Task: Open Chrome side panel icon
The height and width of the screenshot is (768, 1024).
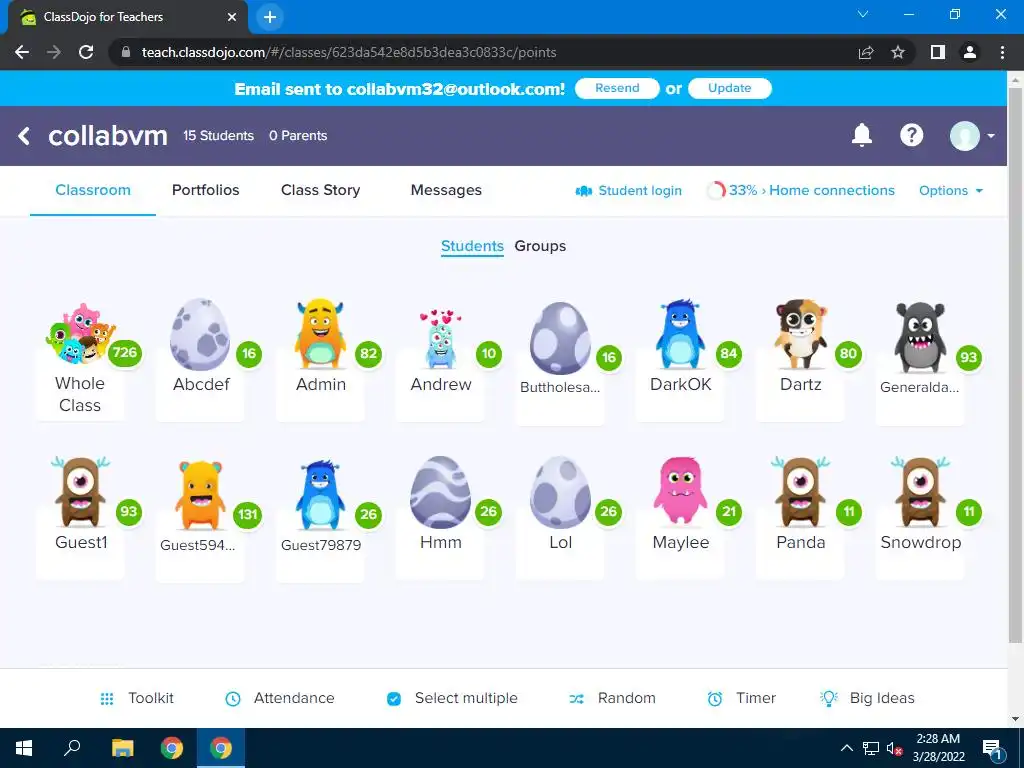Action: 938,52
